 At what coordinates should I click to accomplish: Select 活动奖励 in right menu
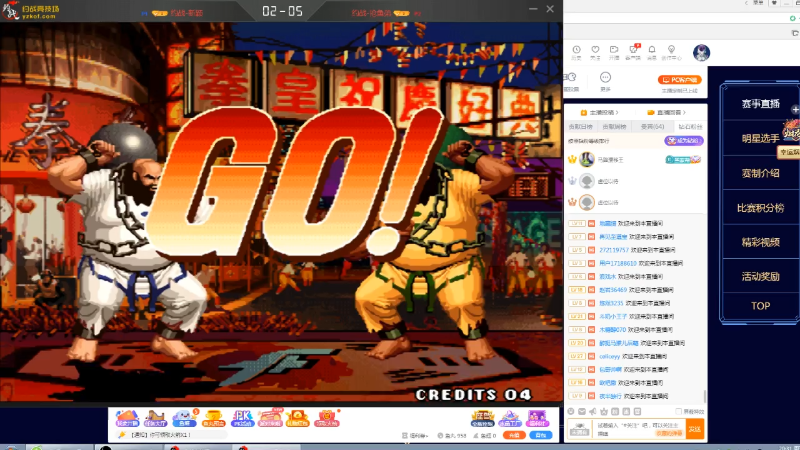[x=760, y=276]
